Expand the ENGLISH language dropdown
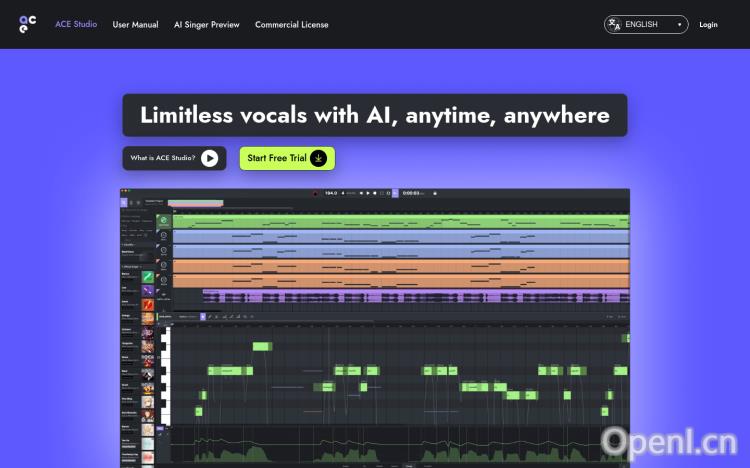The height and width of the screenshot is (468, 750). coord(647,24)
